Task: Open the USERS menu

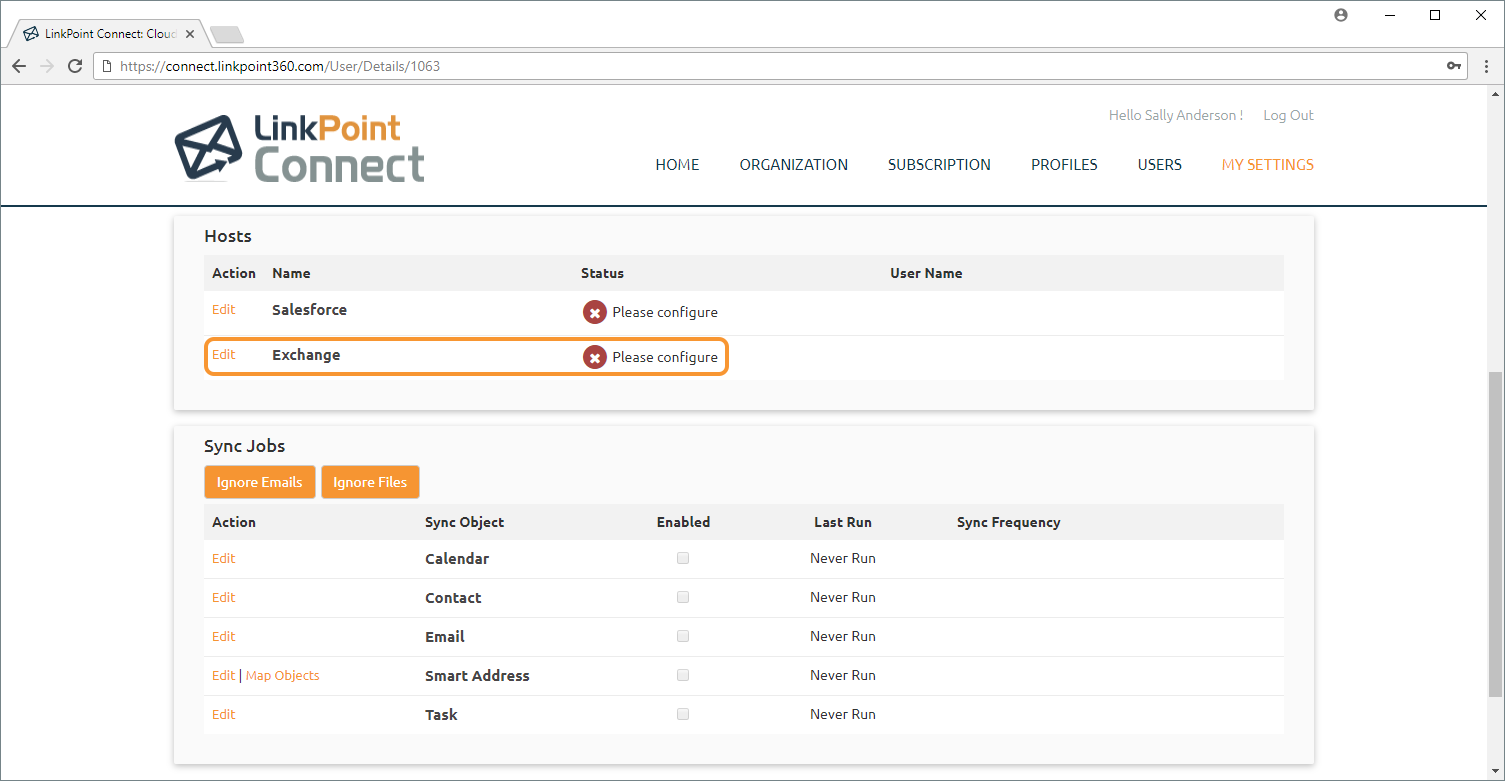Action: [1160, 165]
